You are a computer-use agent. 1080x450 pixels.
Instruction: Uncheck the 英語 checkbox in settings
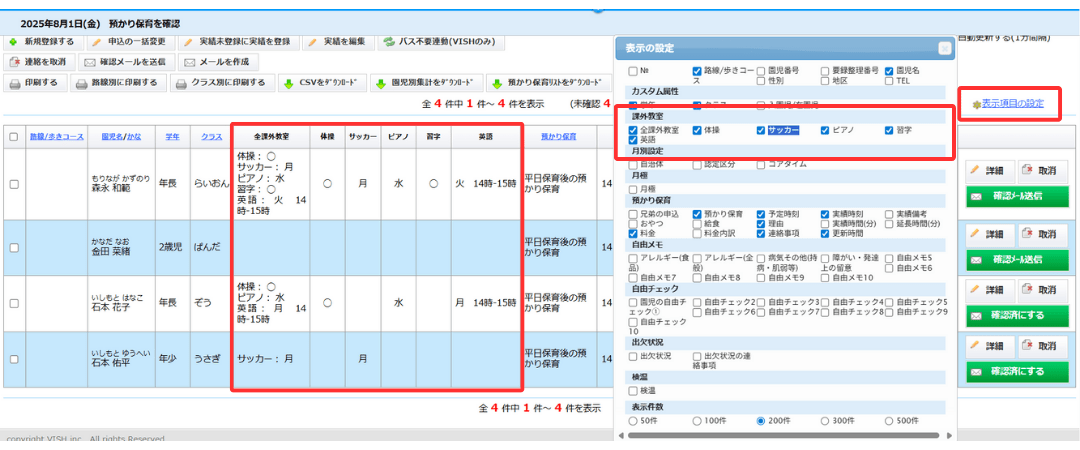tap(632, 139)
